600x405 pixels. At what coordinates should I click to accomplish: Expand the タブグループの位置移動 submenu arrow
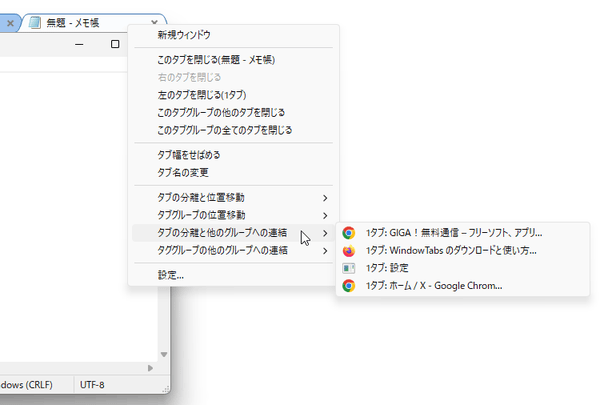pyautogui.click(x=325, y=215)
